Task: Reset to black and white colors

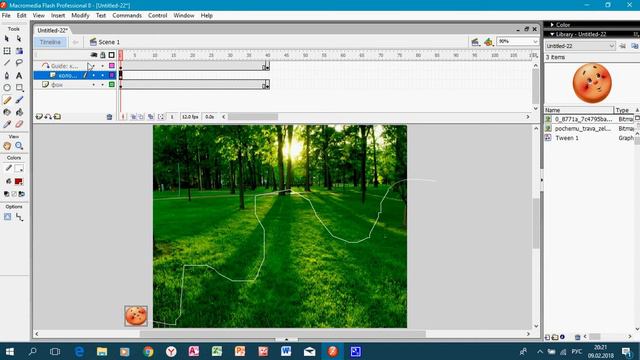Action: click(x=6, y=194)
